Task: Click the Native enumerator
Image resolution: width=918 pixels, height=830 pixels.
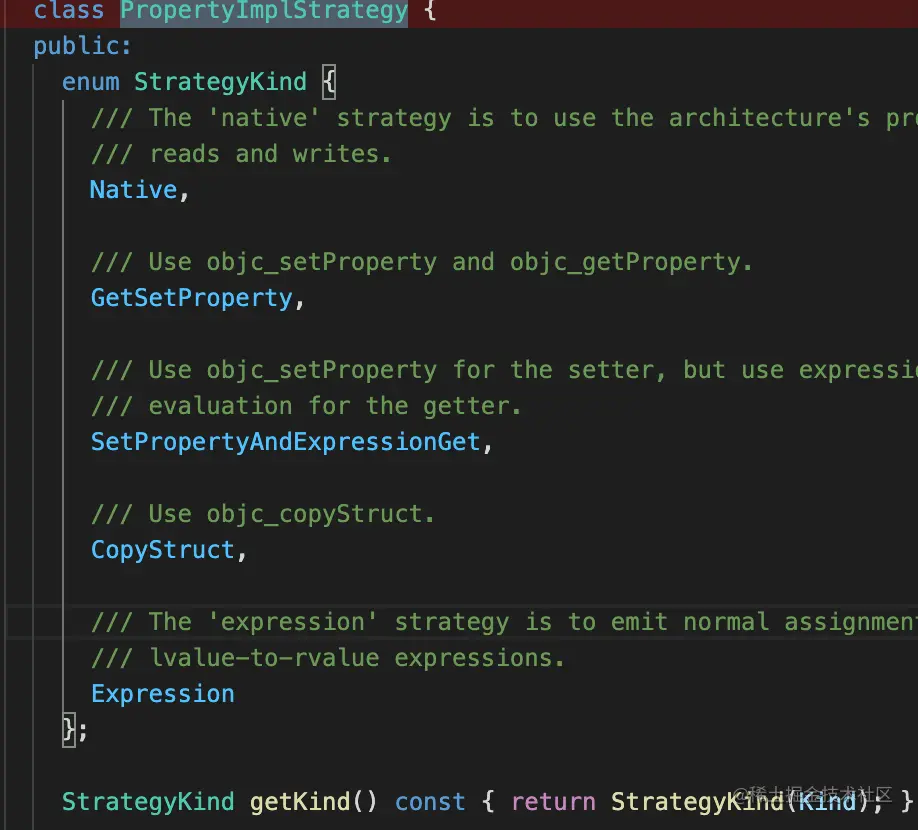Action: (134, 190)
